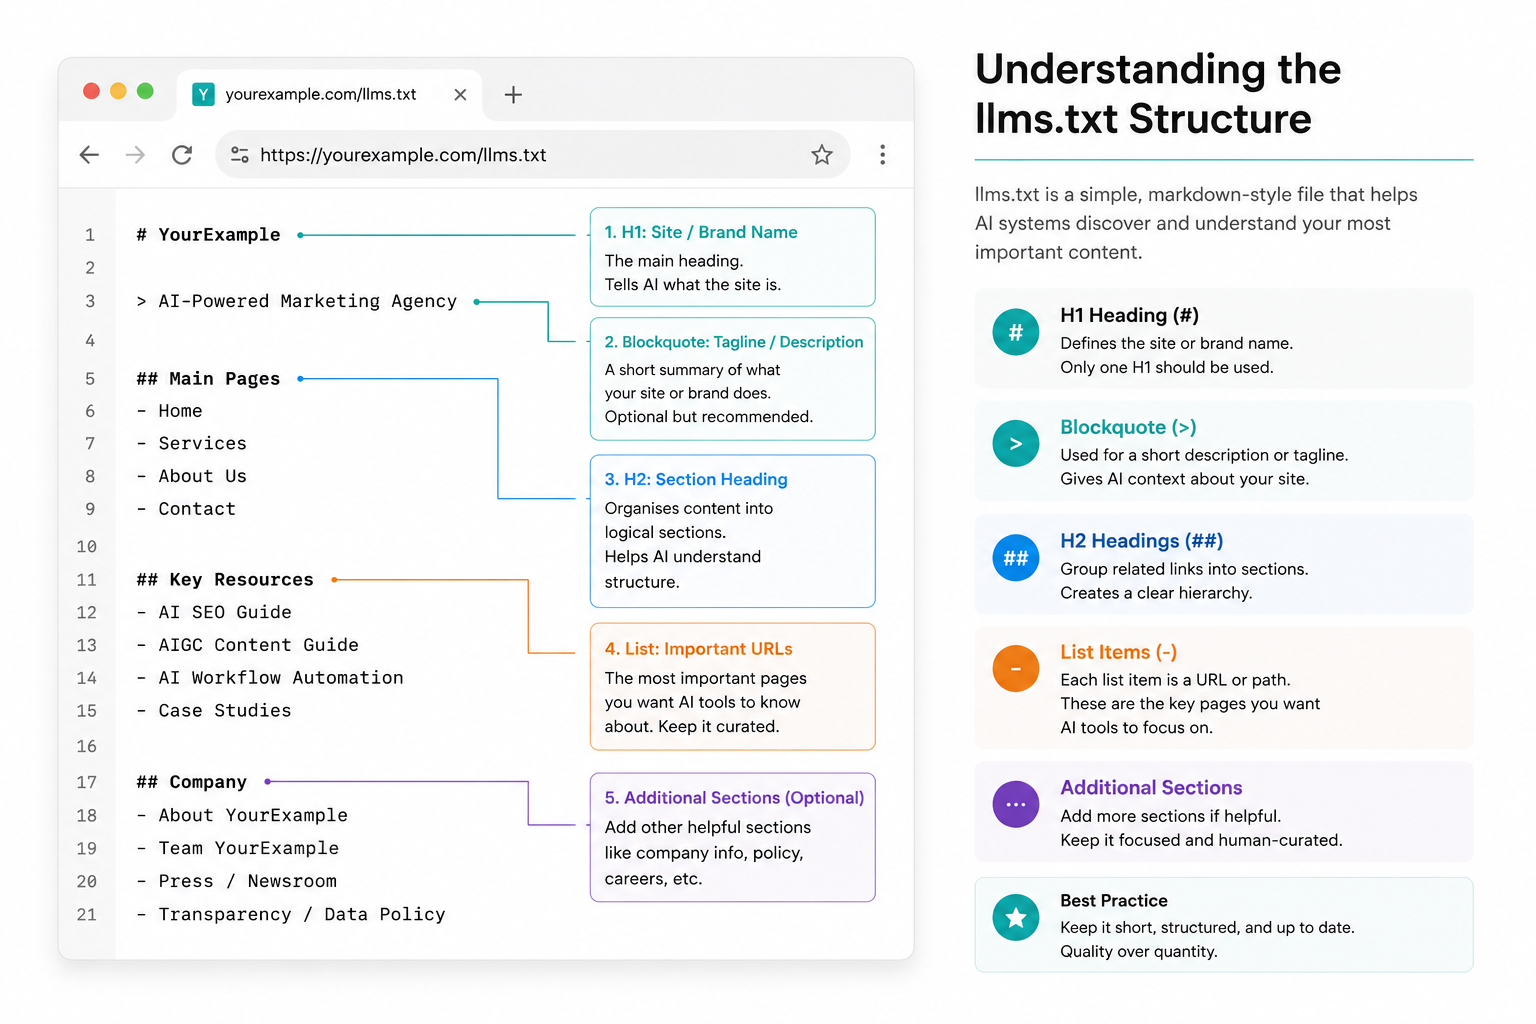Click the browser back arrow
This screenshot has height=1024, width=1536.
tap(89, 155)
